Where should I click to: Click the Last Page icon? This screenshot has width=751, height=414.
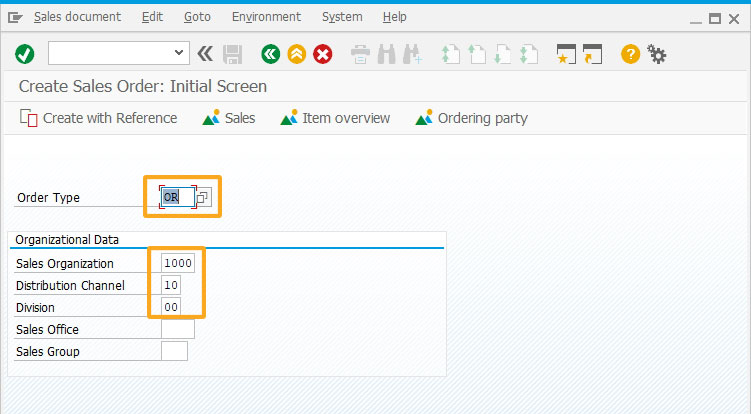(x=528, y=54)
